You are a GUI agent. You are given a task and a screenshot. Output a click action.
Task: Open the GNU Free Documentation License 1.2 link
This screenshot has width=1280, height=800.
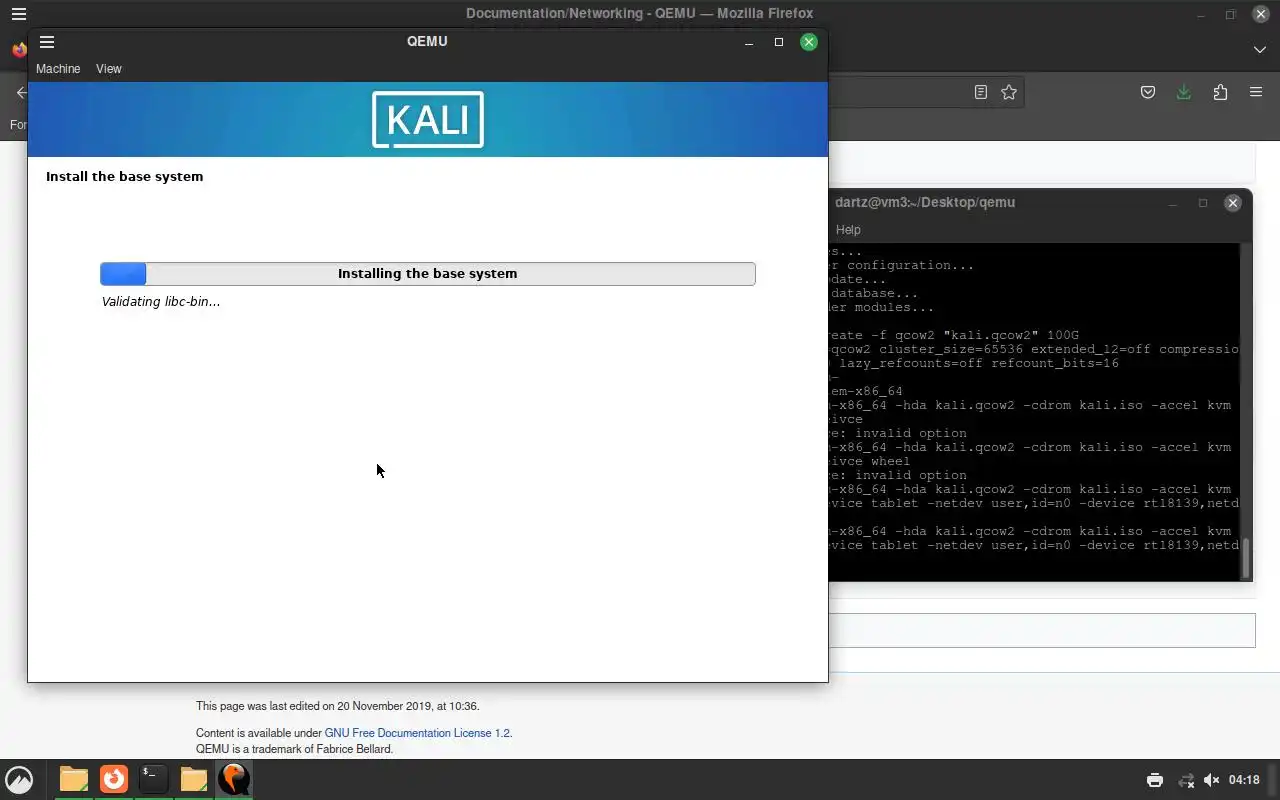tap(417, 733)
